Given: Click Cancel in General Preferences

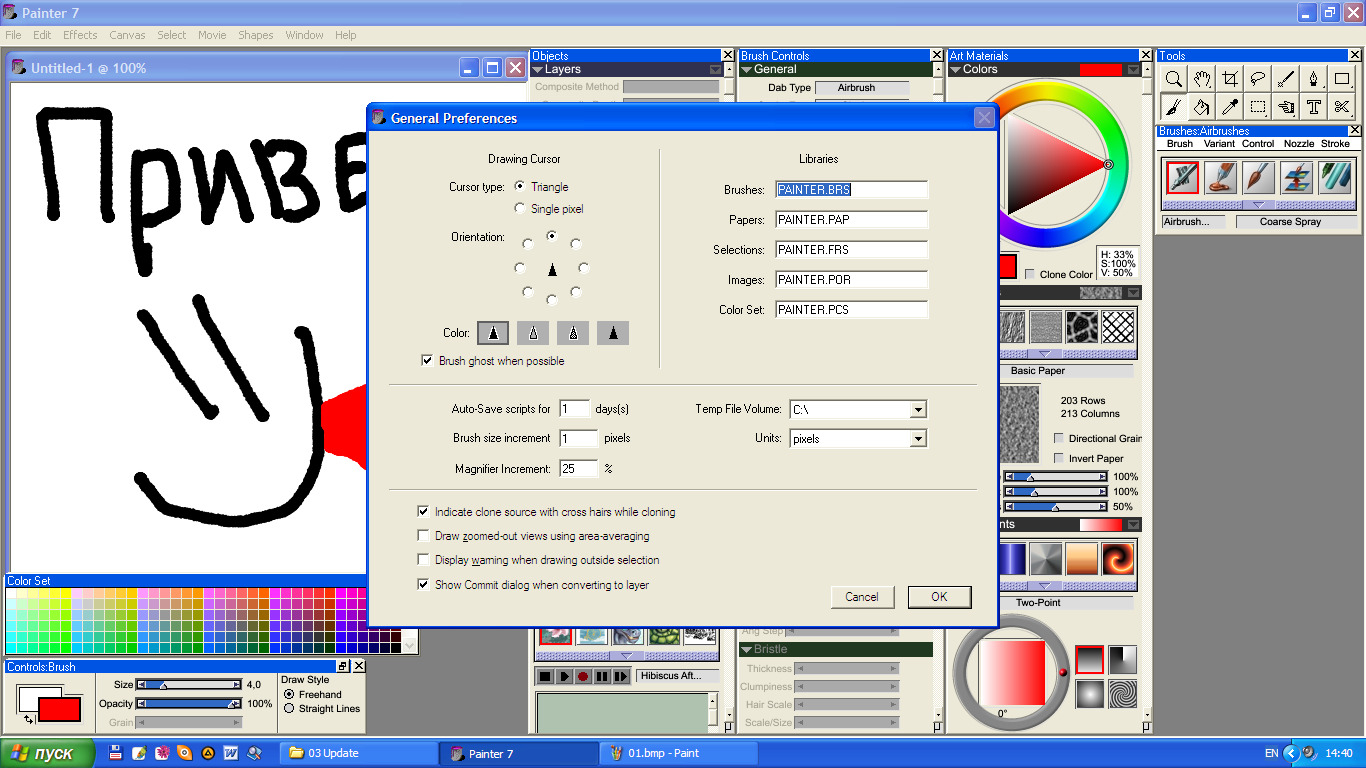Looking at the screenshot, I should pos(861,597).
